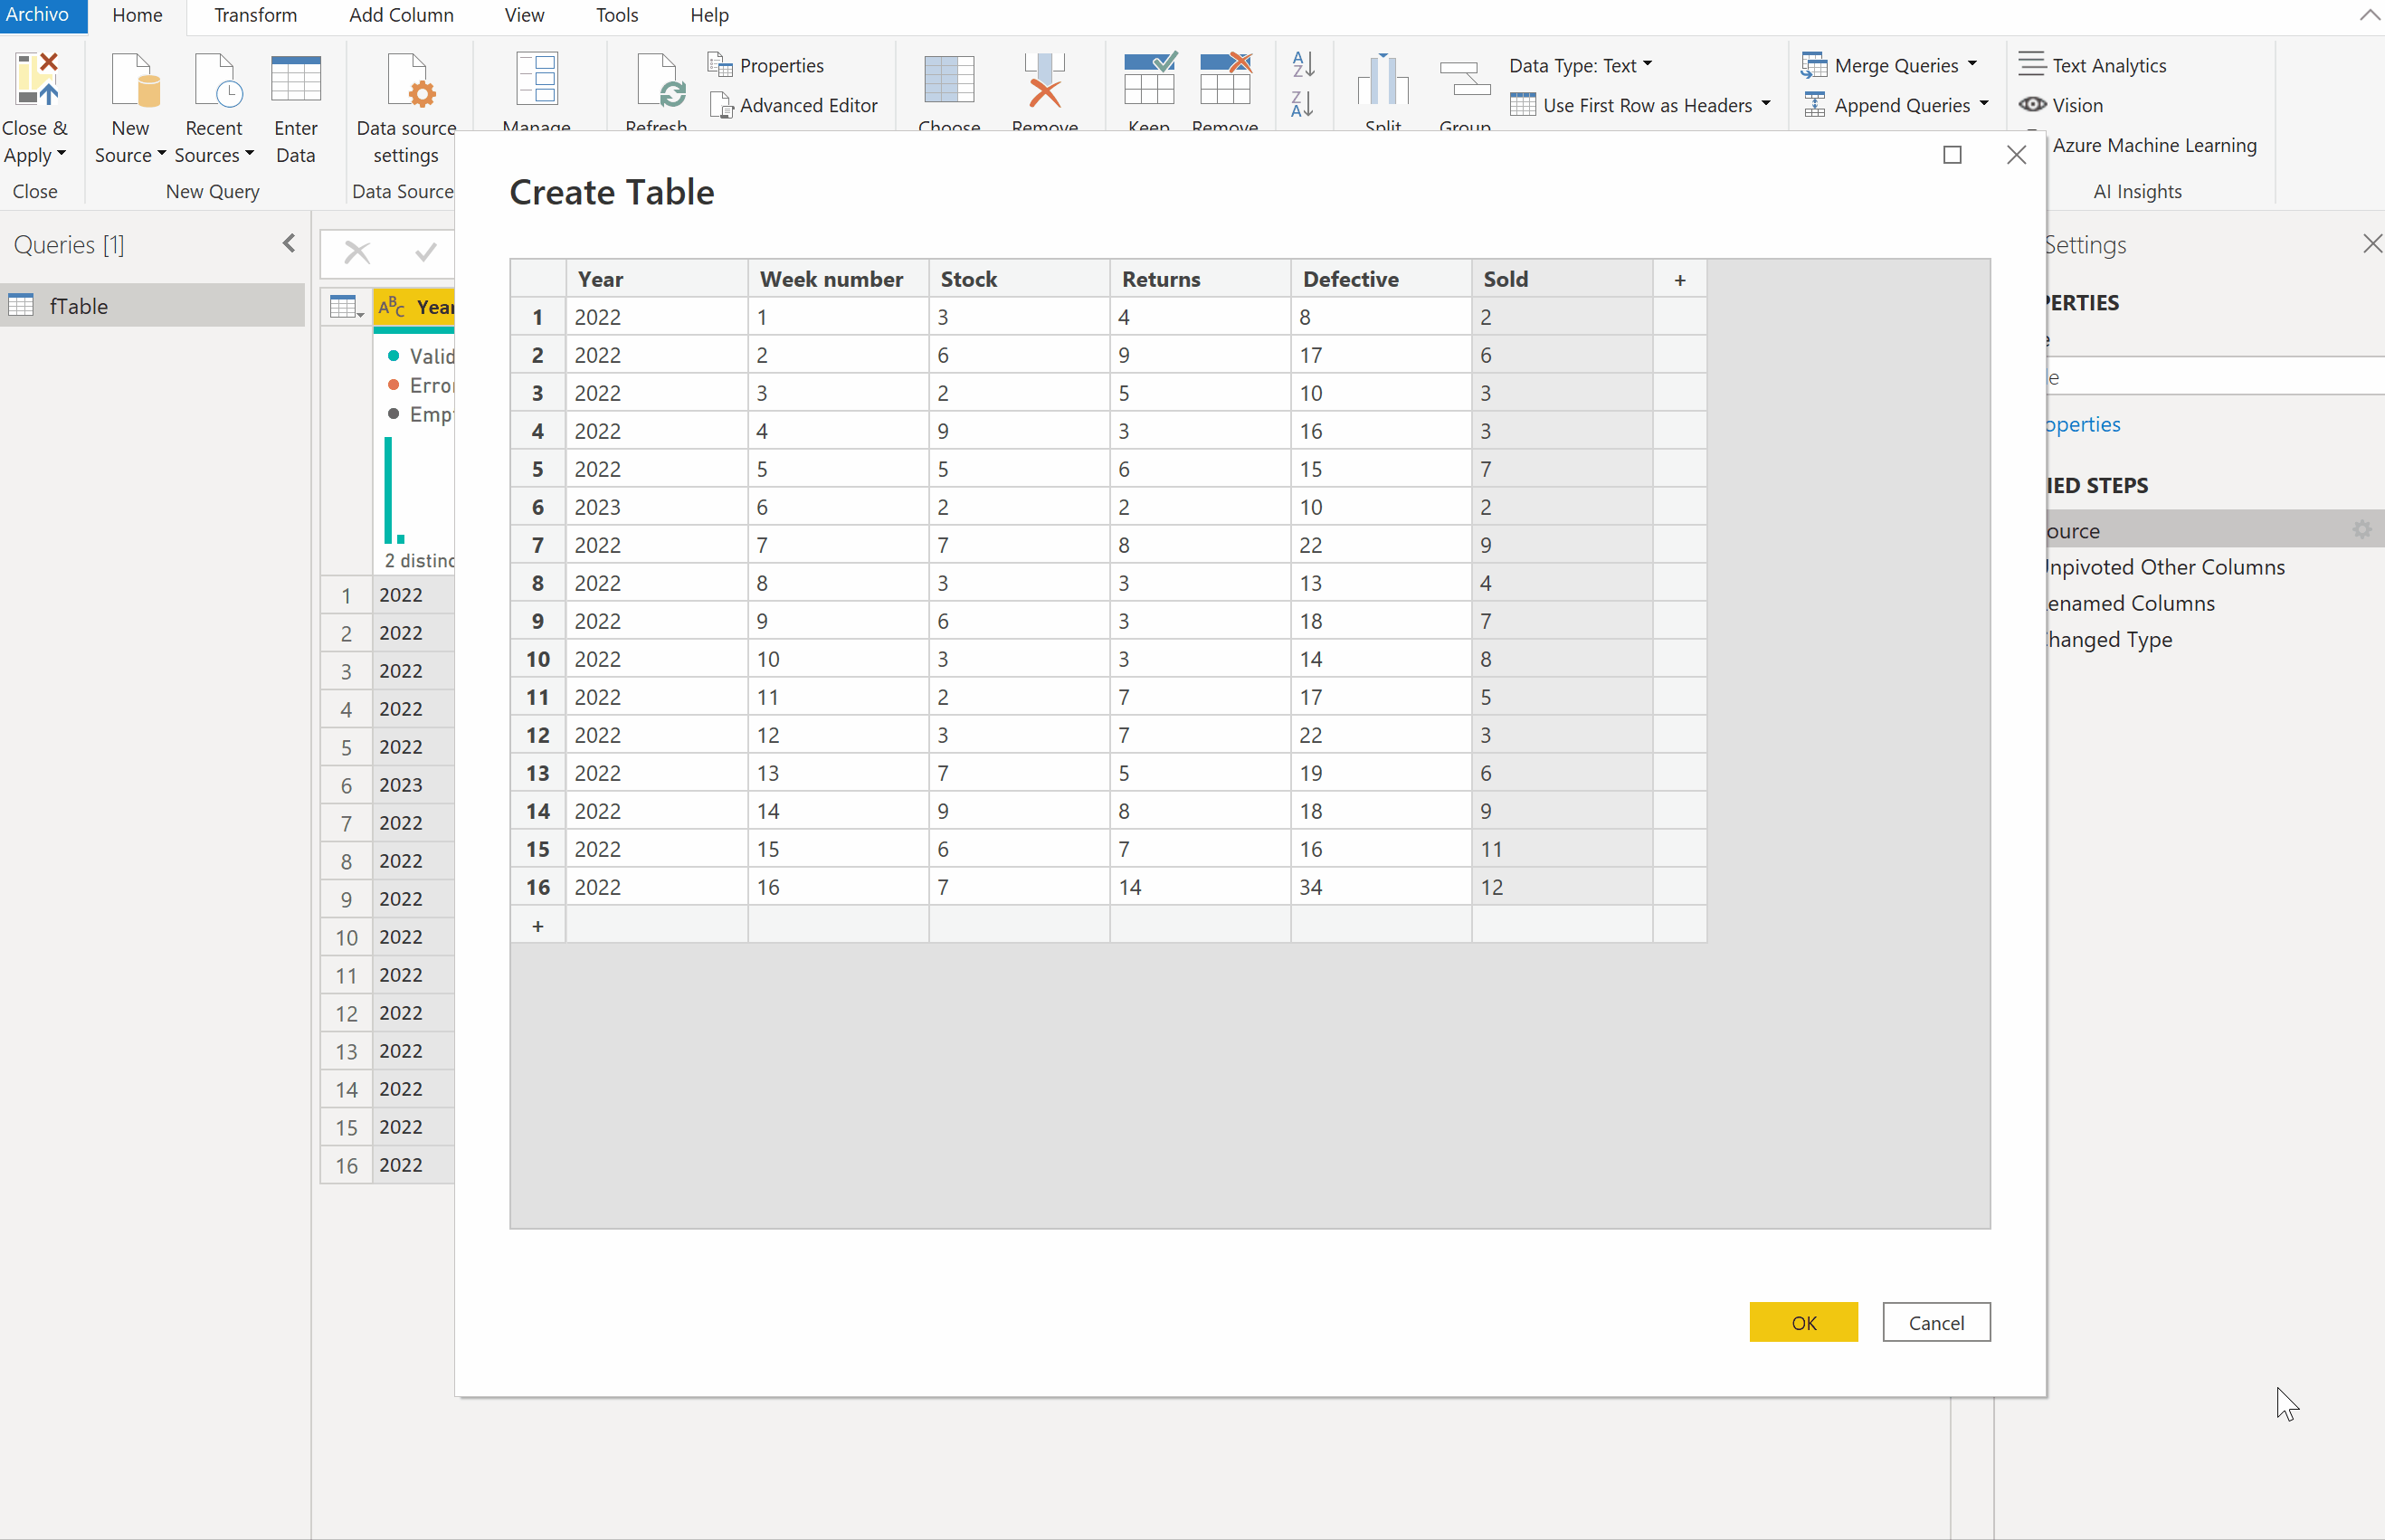Open Source step settings gear
The image size is (2385, 1540).
point(2362,530)
